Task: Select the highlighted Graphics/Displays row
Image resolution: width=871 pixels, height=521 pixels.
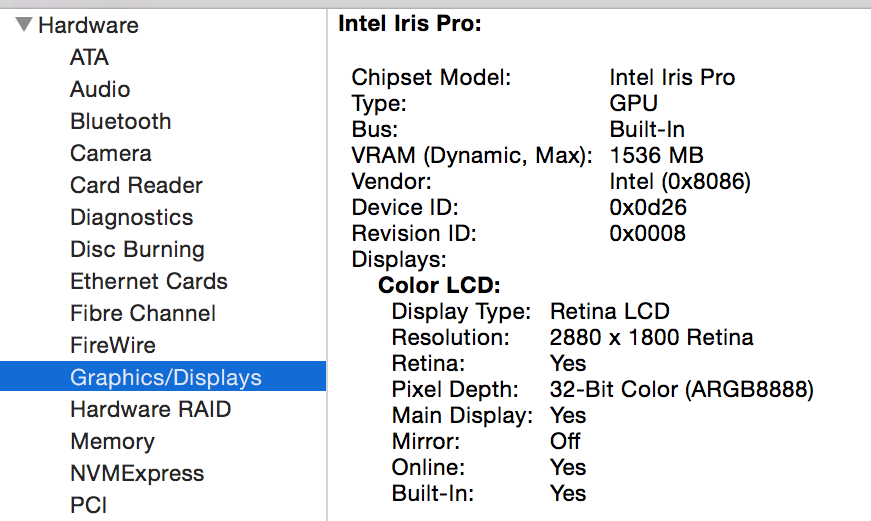Action: click(163, 376)
